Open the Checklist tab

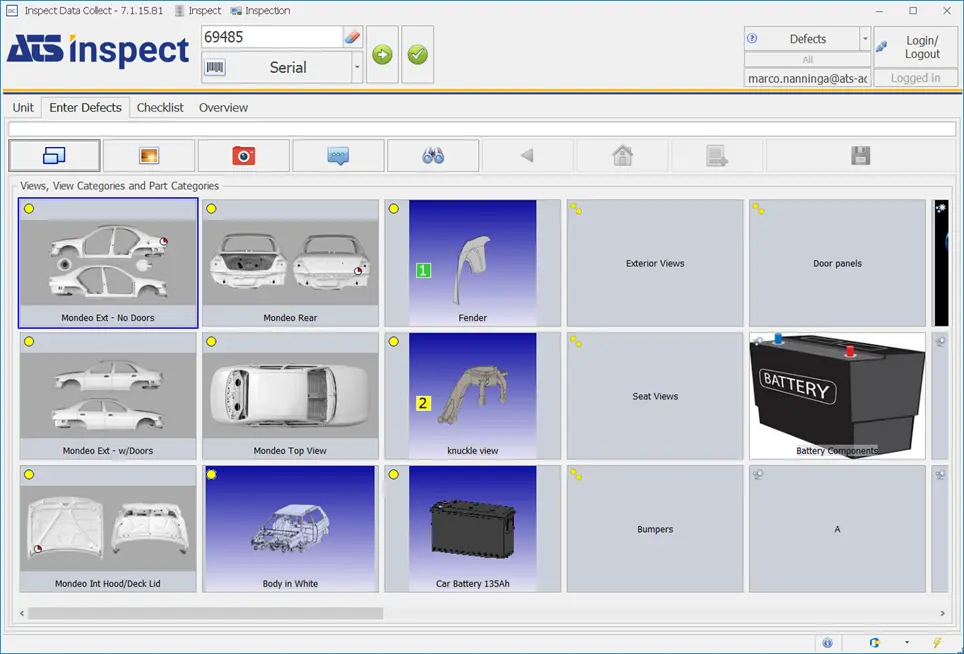(x=160, y=108)
